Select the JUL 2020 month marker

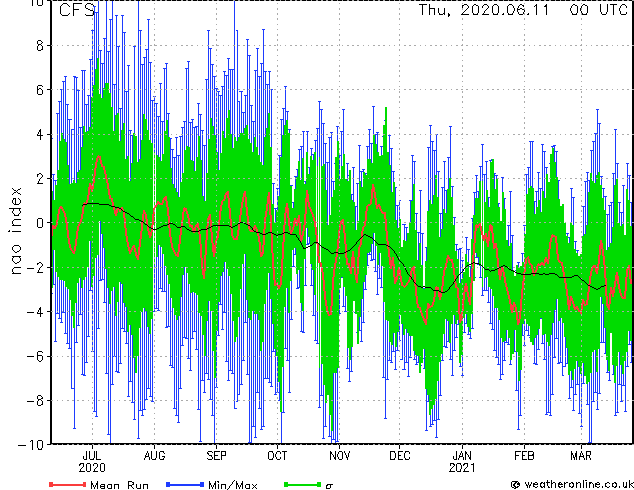(91, 460)
